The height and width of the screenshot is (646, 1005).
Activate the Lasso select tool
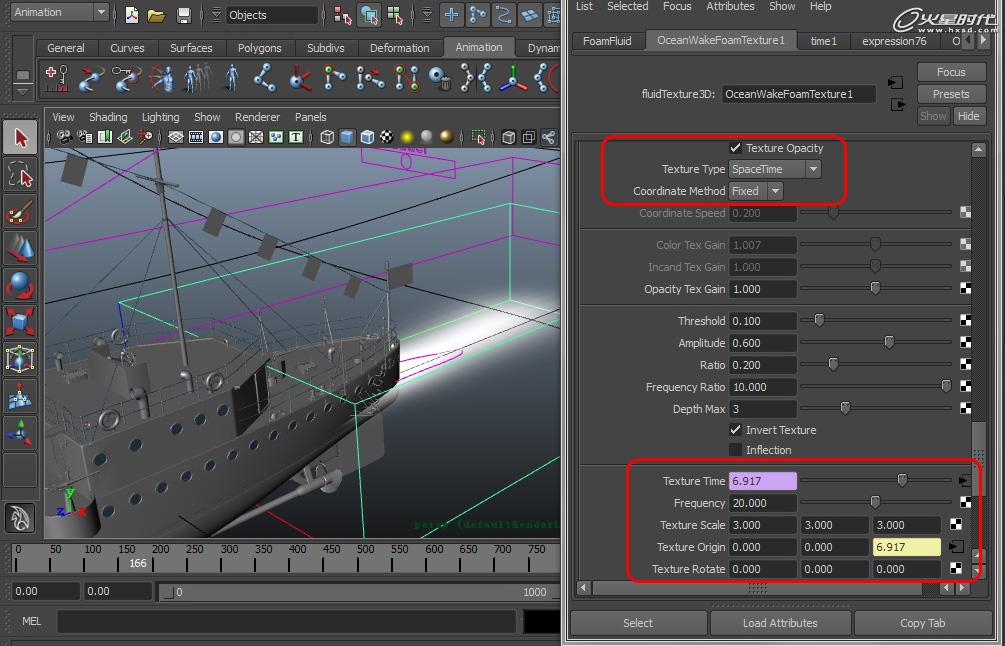click(x=20, y=176)
